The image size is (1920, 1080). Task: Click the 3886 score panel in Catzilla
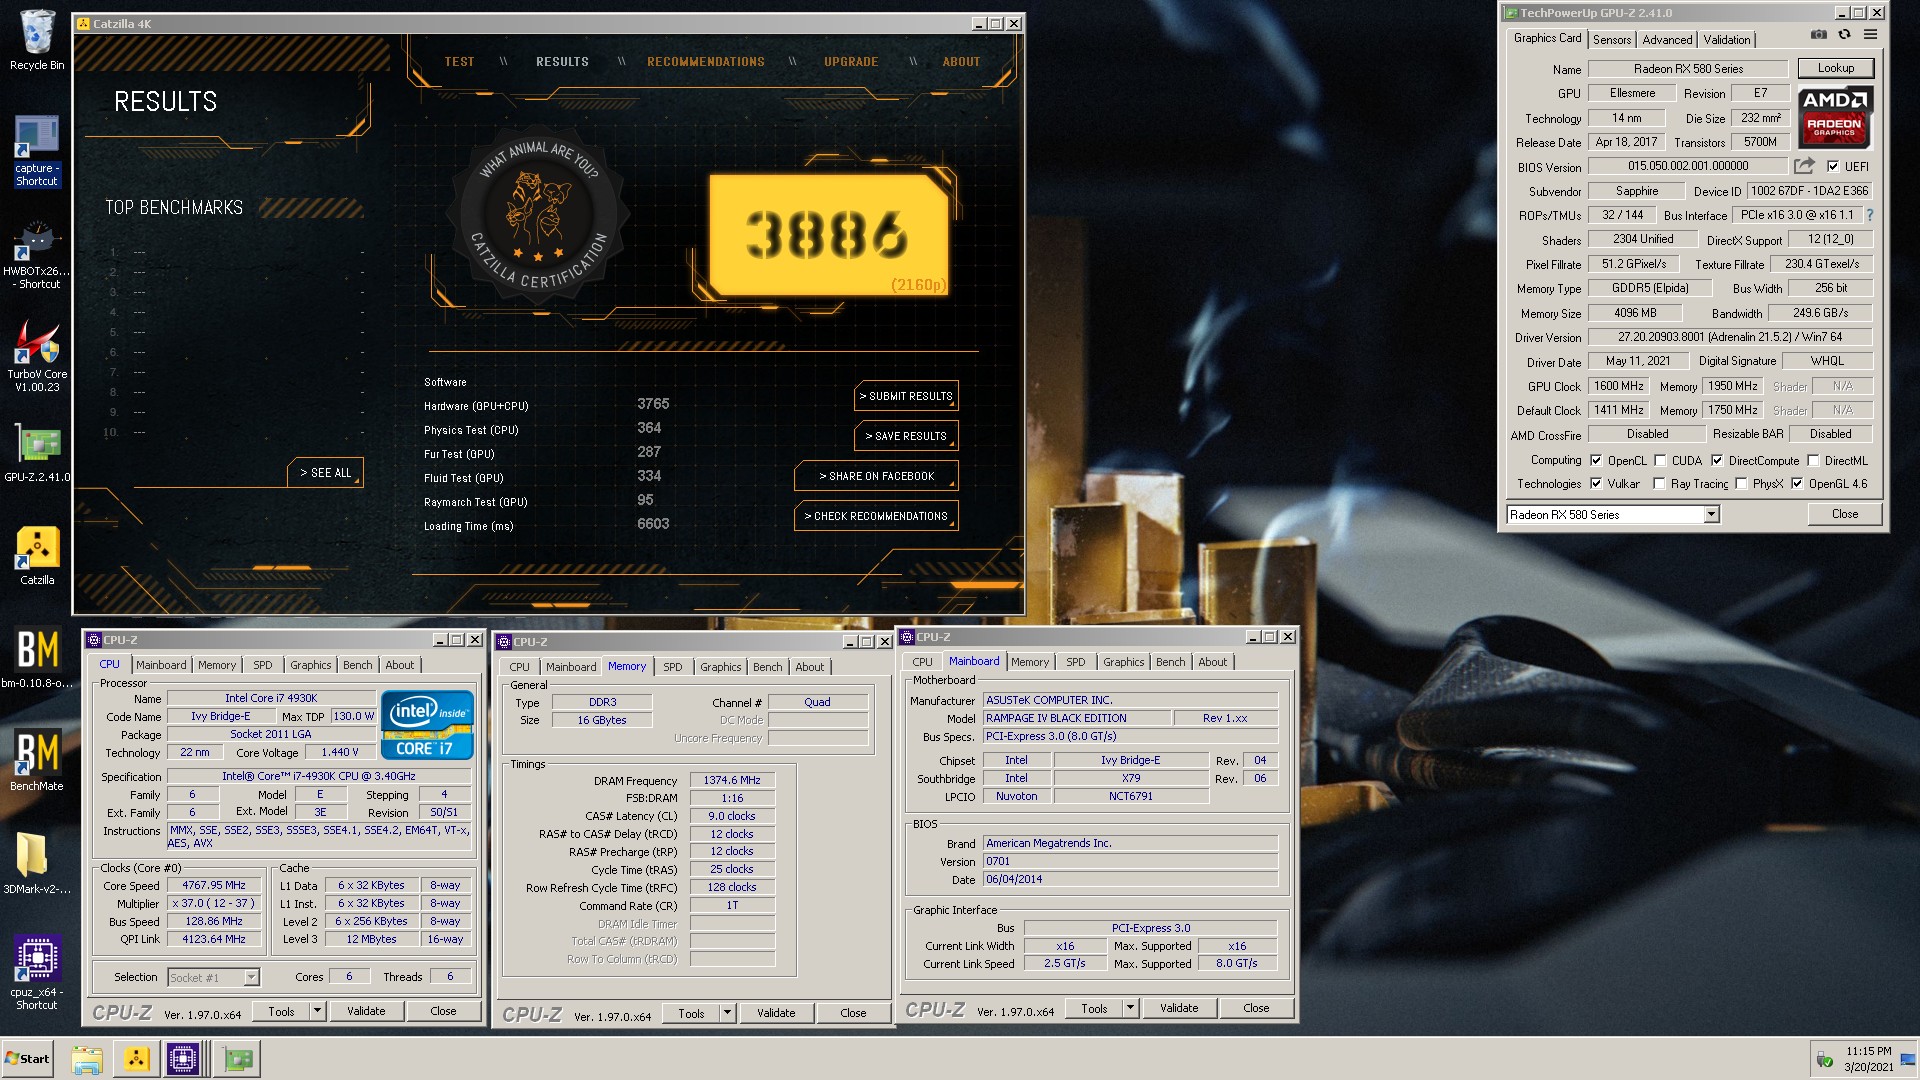(x=829, y=236)
